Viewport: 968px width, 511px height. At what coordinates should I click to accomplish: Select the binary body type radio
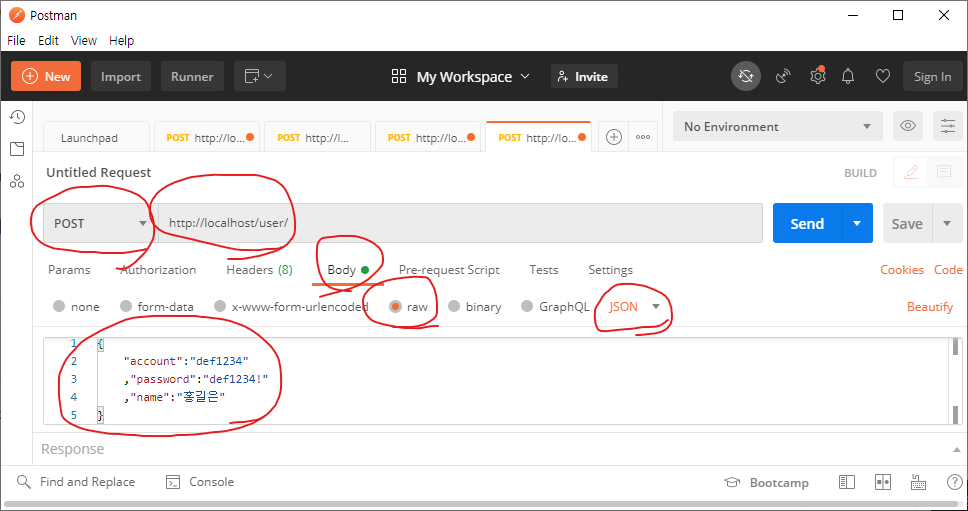[x=454, y=306]
